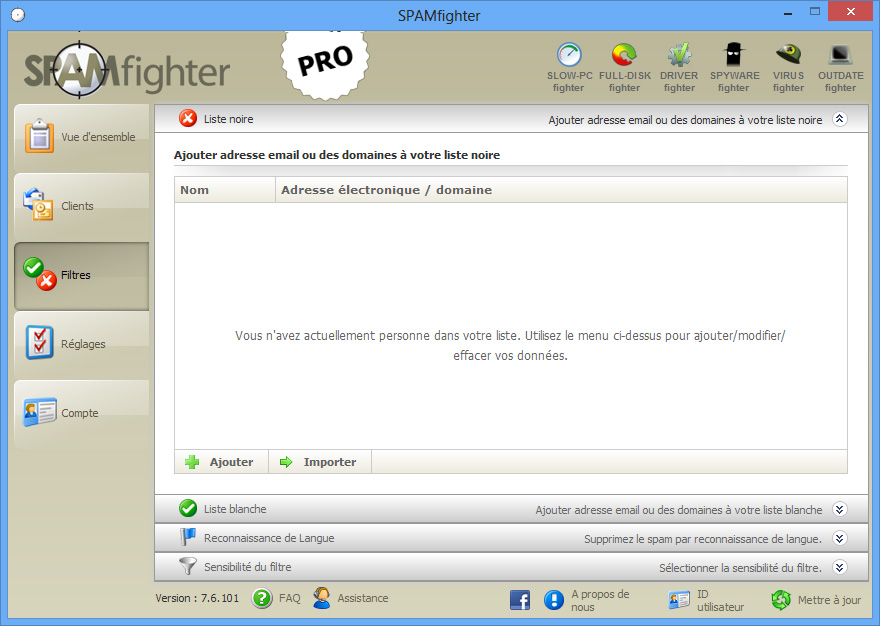Expand Sensibilité du filtre panel
The image size is (880, 626).
[840, 567]
